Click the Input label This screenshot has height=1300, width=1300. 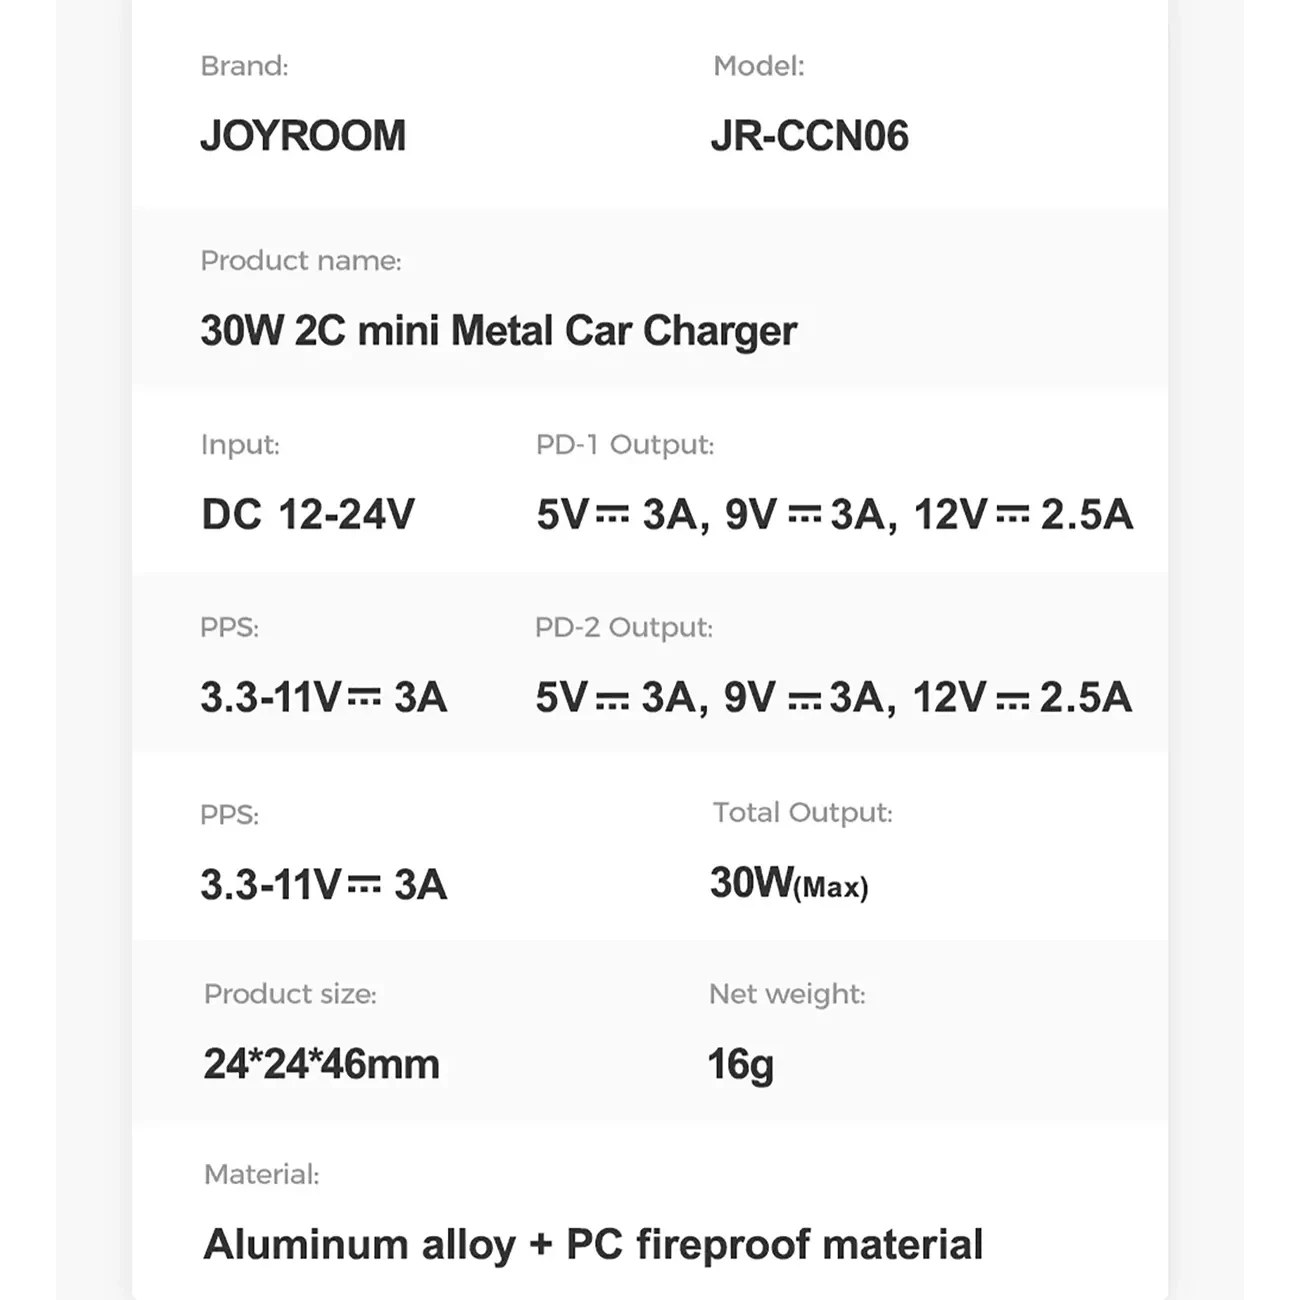pyautogui.click(x=240, y=445)
